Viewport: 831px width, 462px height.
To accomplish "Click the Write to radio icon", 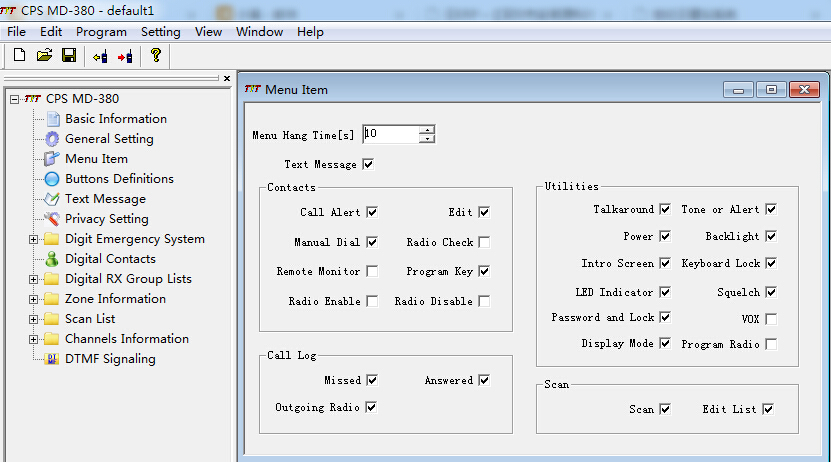I will pos(126,56).
